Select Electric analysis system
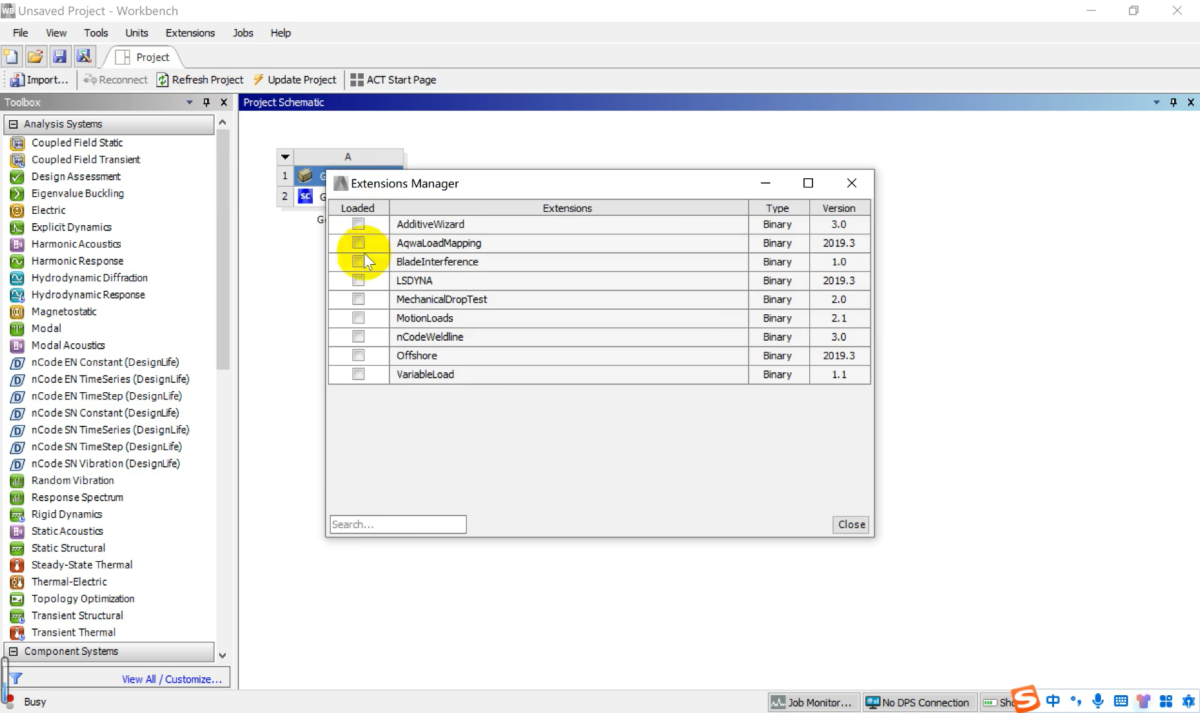 click(x=48, y=210)
